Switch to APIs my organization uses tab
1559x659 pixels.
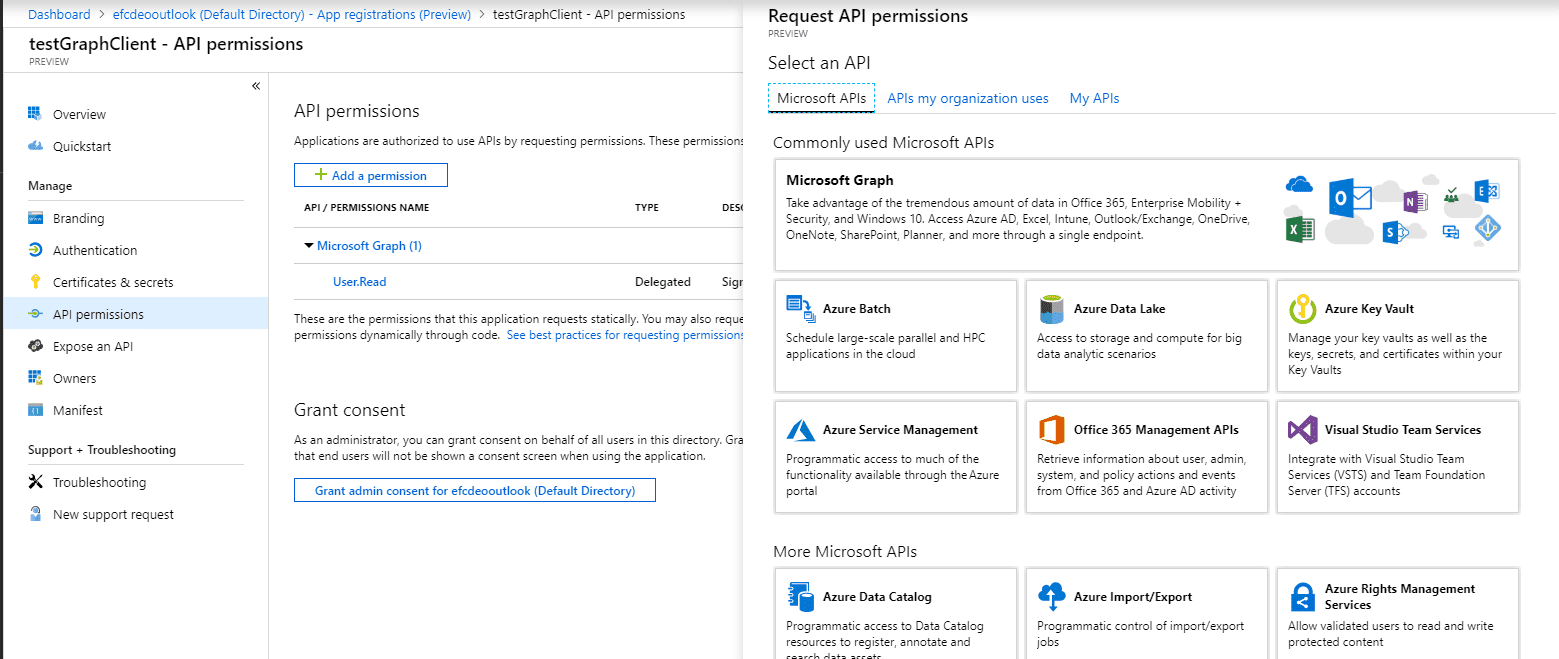pyautogui.click(x=967, y=98)
